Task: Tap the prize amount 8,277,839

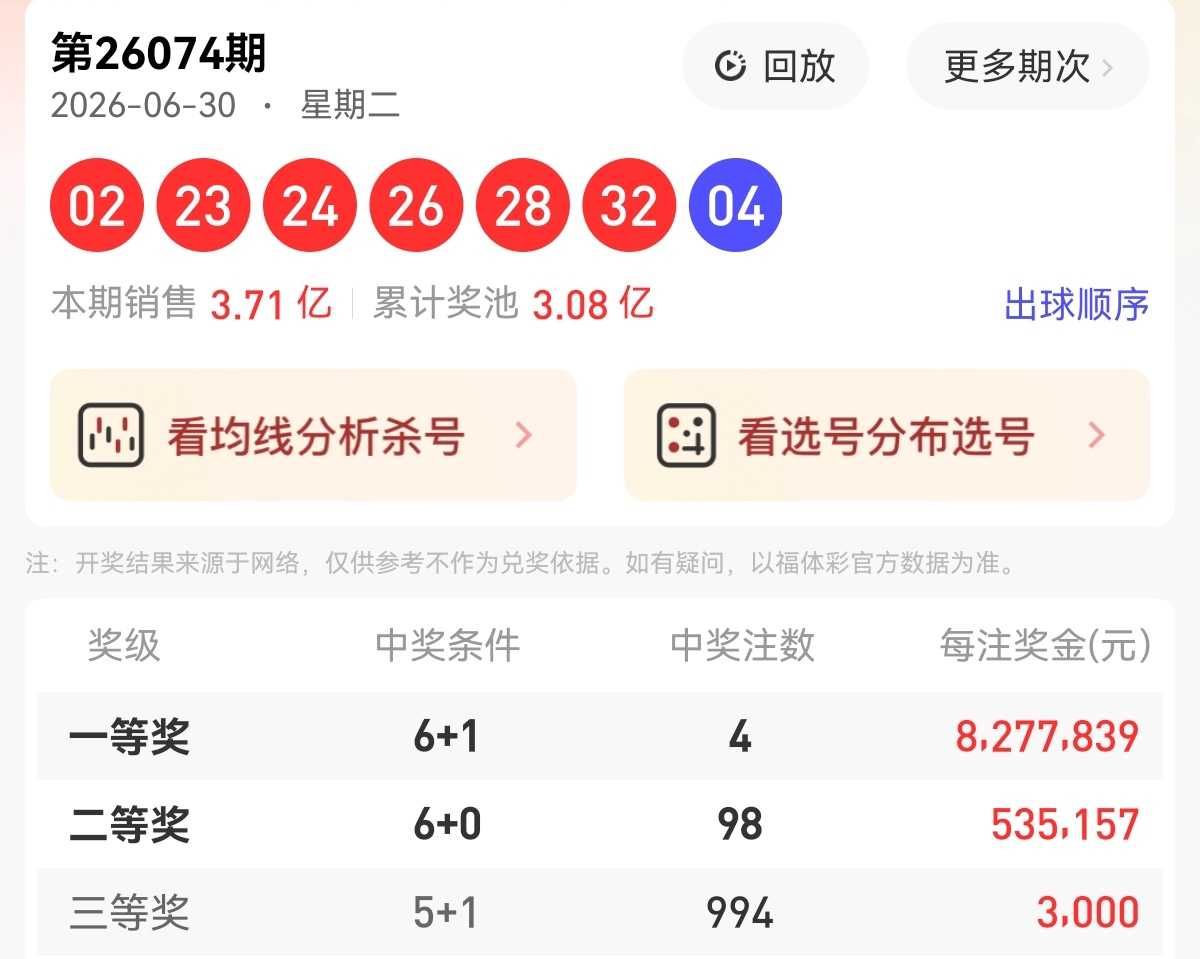Action: click(x=1047, y=738)
